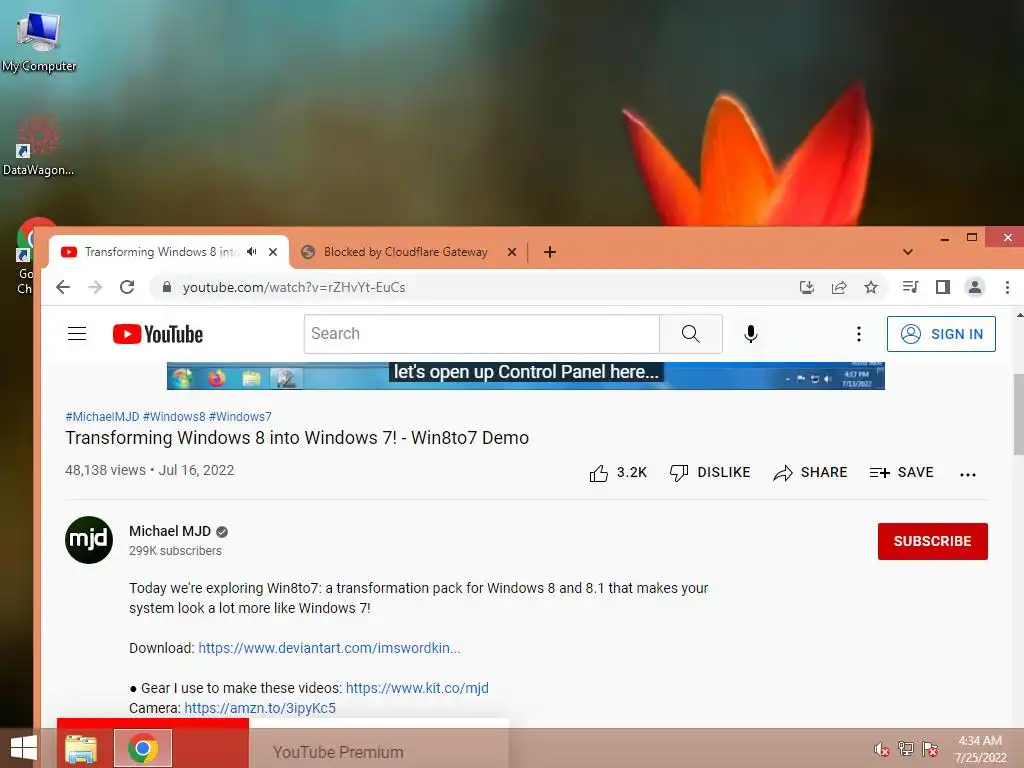
Task: Open Michael MJD channel avatar
Action: [x=89, y=540]
